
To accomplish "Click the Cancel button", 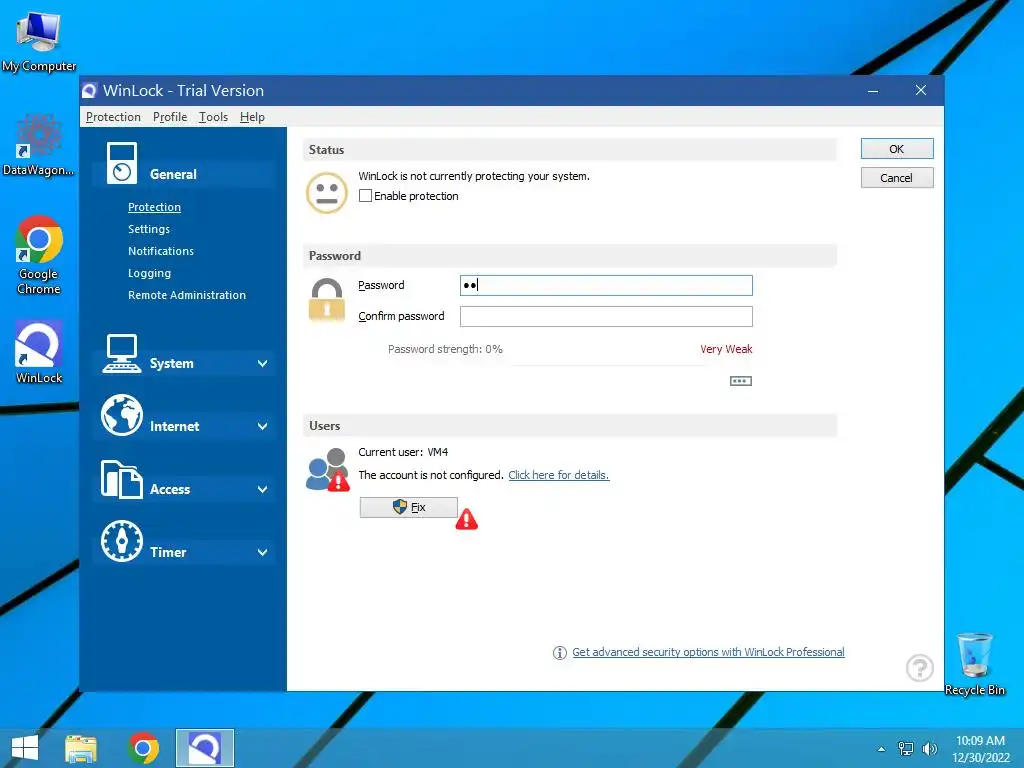I will click(897, 178).
